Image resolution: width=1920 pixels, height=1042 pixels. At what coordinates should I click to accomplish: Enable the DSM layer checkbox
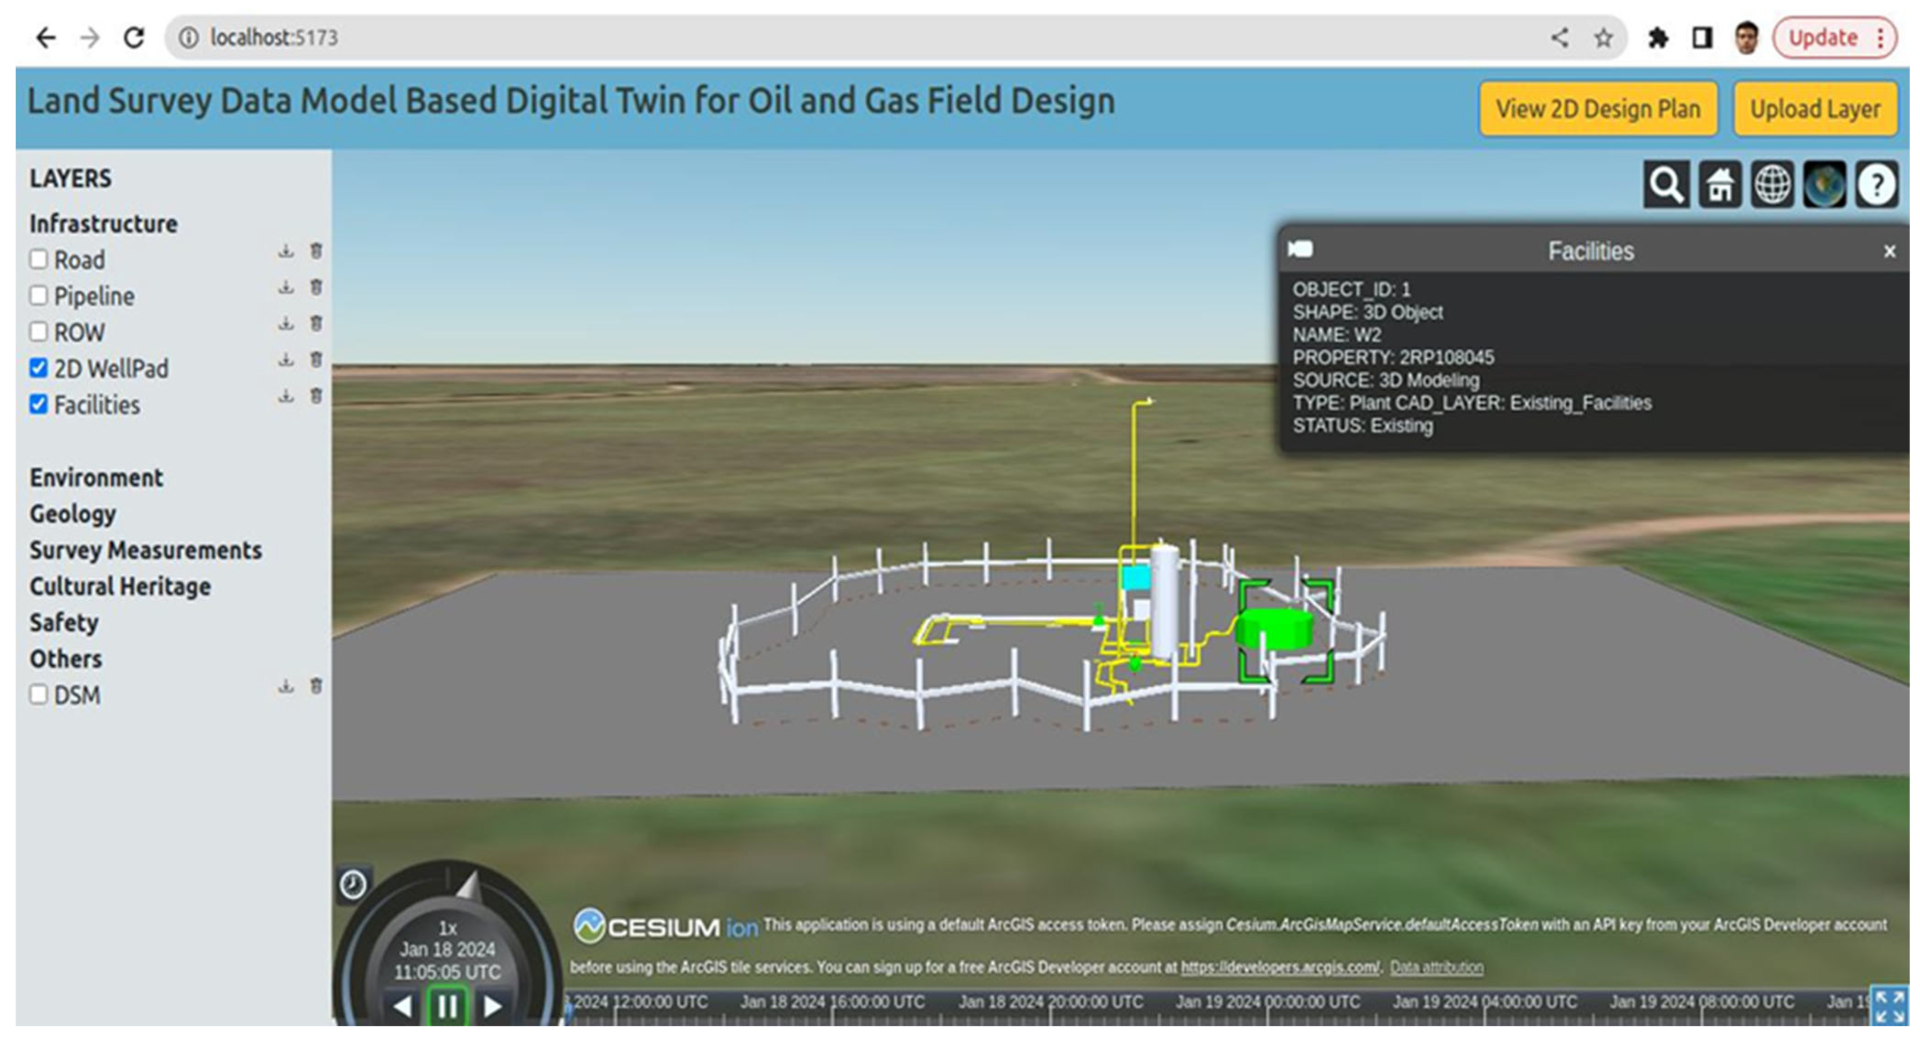click(x=39, y=695)
